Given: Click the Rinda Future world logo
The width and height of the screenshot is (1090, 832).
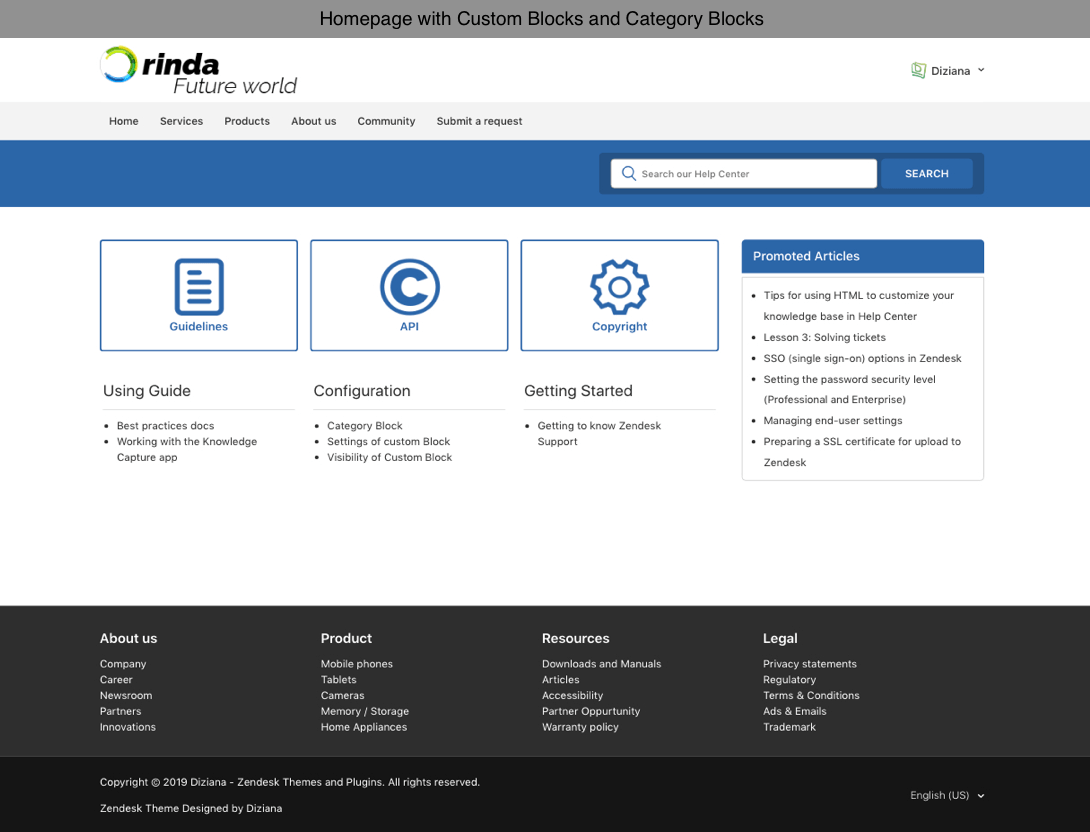Looking at the screenshot, I should pos(198,70).
